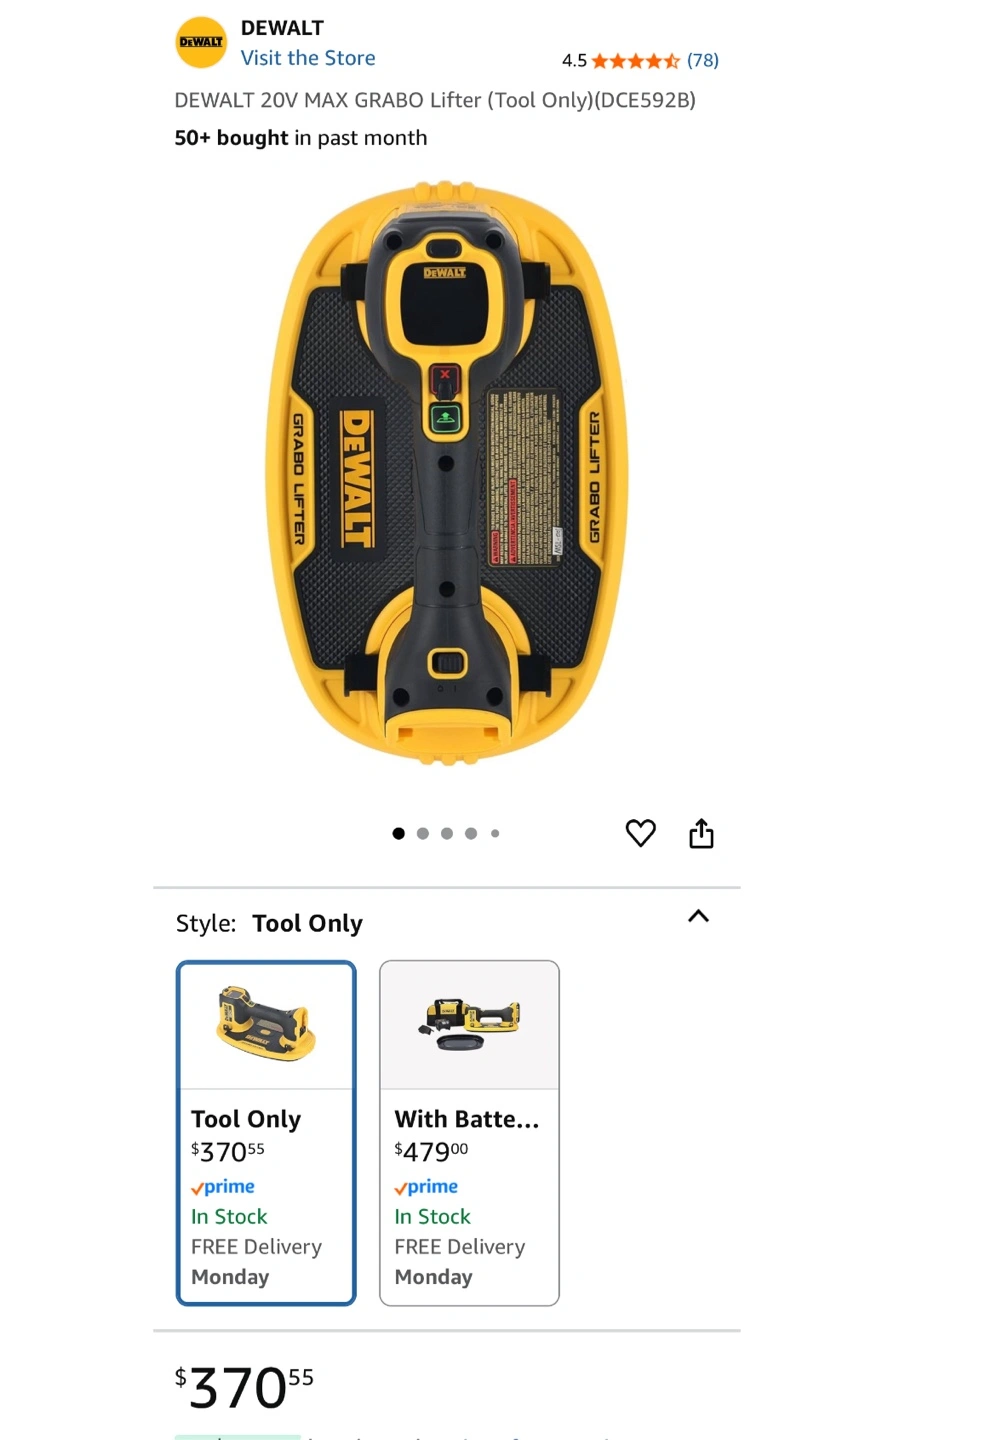This screenshot has width=985, height=1440.
Task: Tap the DEWALT brand logo
Action: point(201,42)
